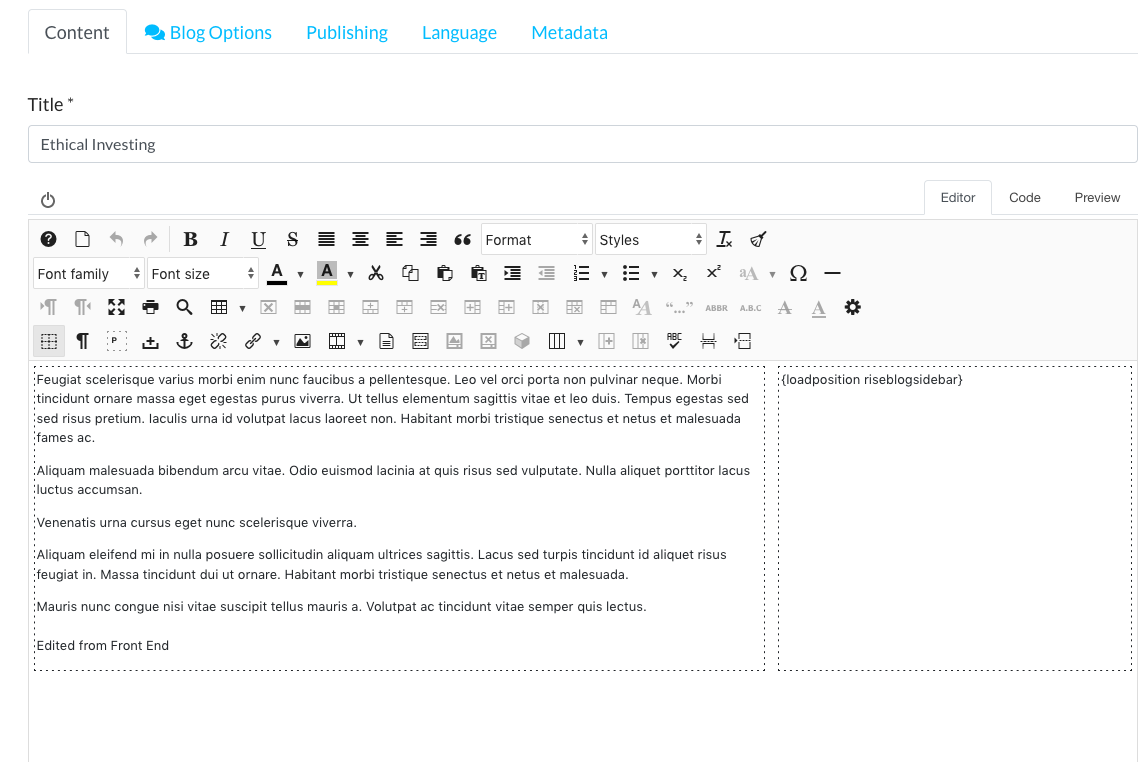This screenshot has height=762, width=1148.
Task: Switch to the Publishing tab
Action: coord(347,32)
